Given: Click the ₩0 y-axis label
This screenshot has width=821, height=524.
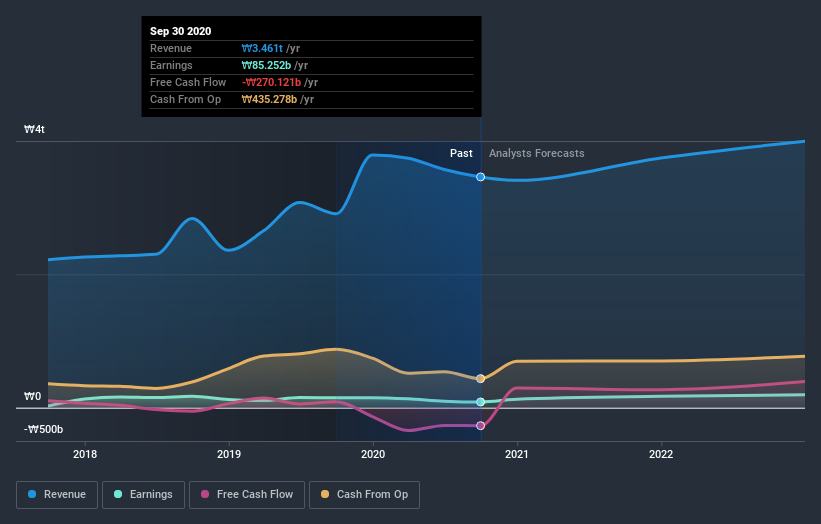Looking at the screenshot, I should pyautogui.click(x=32, y=396).
